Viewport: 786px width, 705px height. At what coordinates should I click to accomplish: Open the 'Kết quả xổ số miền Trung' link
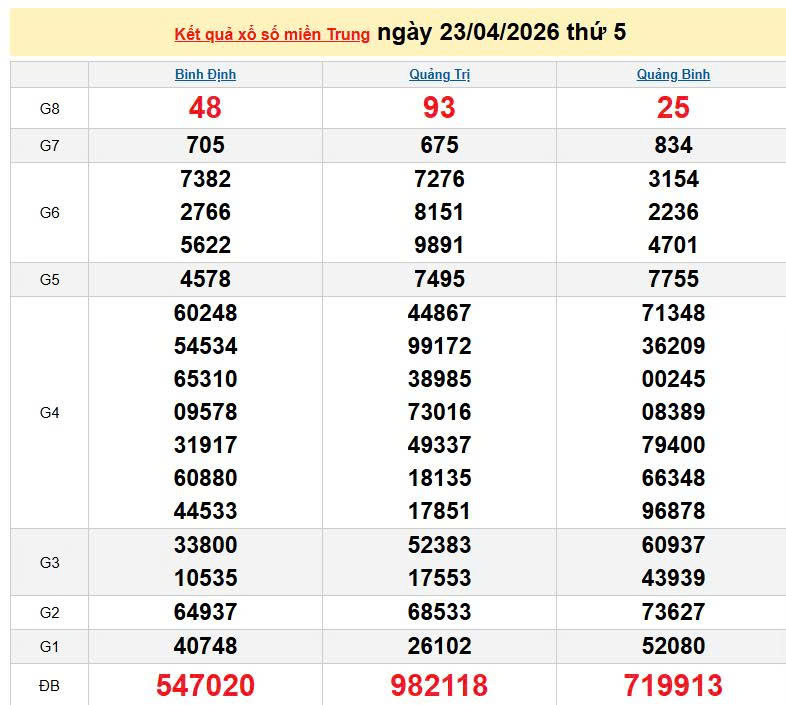pos(272,34)
